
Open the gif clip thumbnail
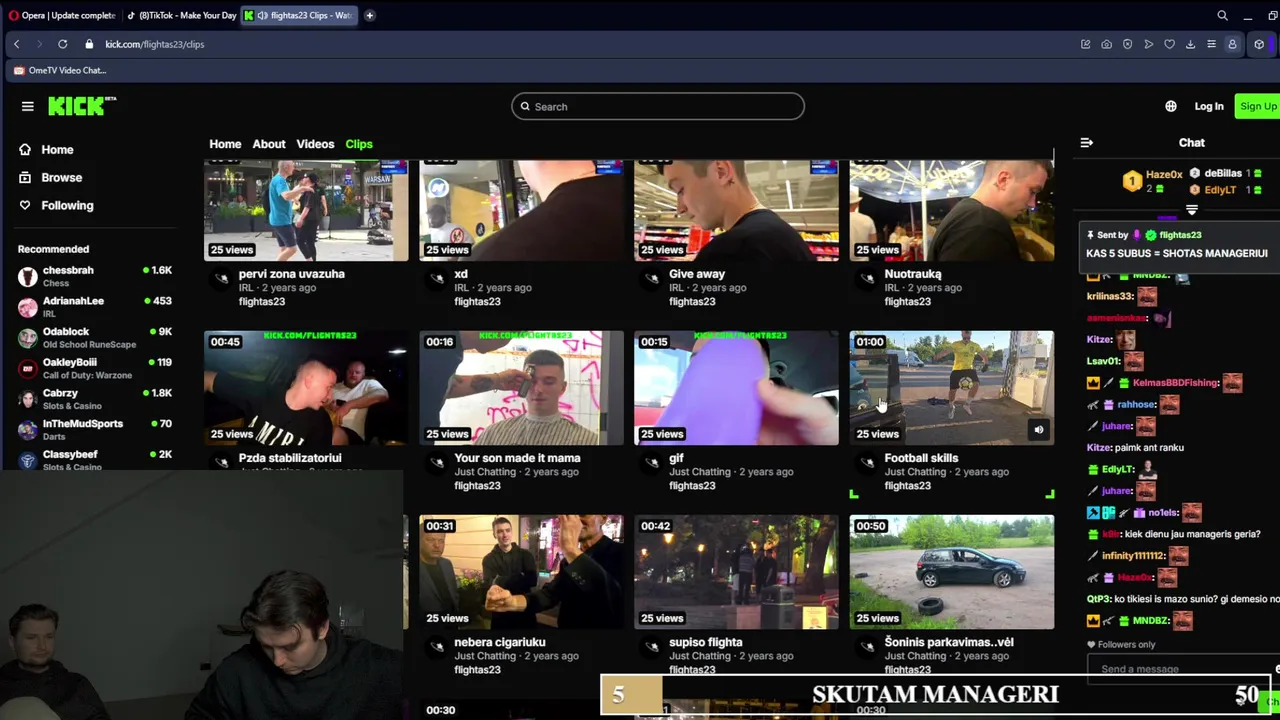coord(736,388)
